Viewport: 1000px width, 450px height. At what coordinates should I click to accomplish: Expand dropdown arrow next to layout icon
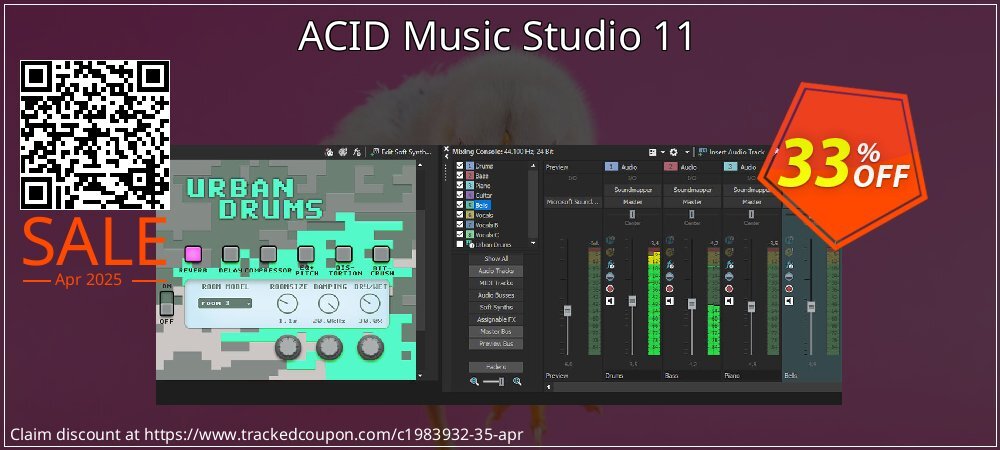click(x=663, y=152)
